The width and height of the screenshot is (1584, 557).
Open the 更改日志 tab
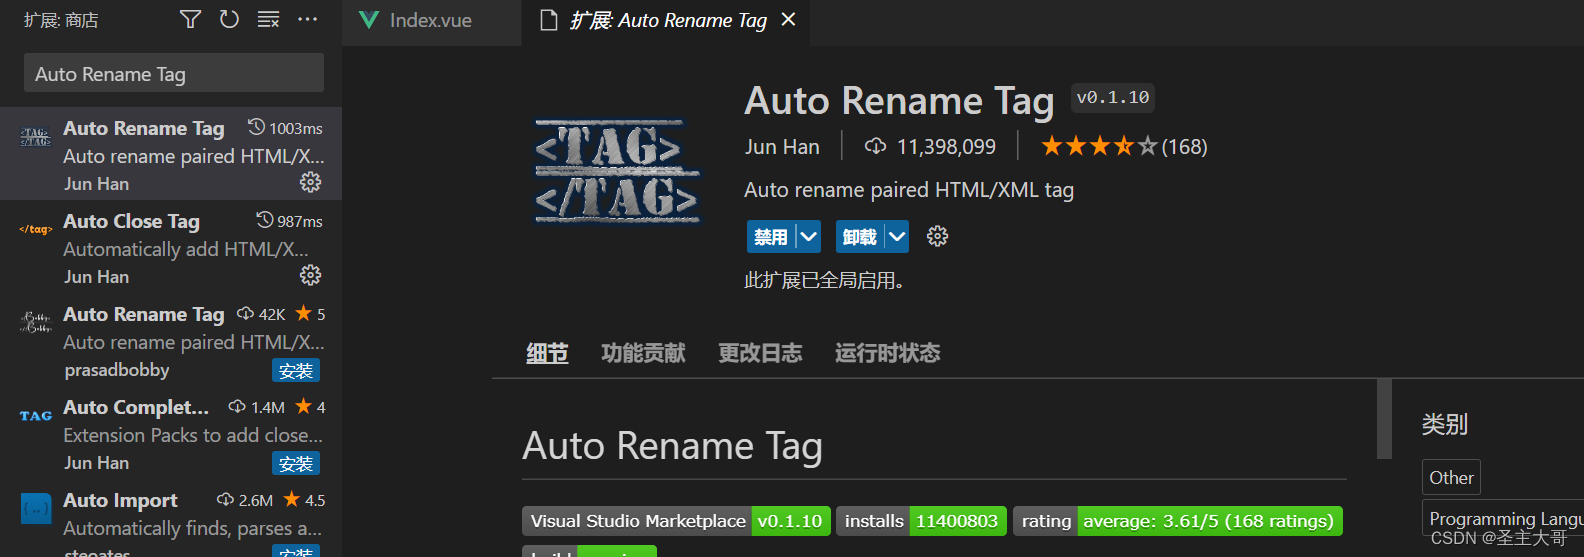(760, 353)
